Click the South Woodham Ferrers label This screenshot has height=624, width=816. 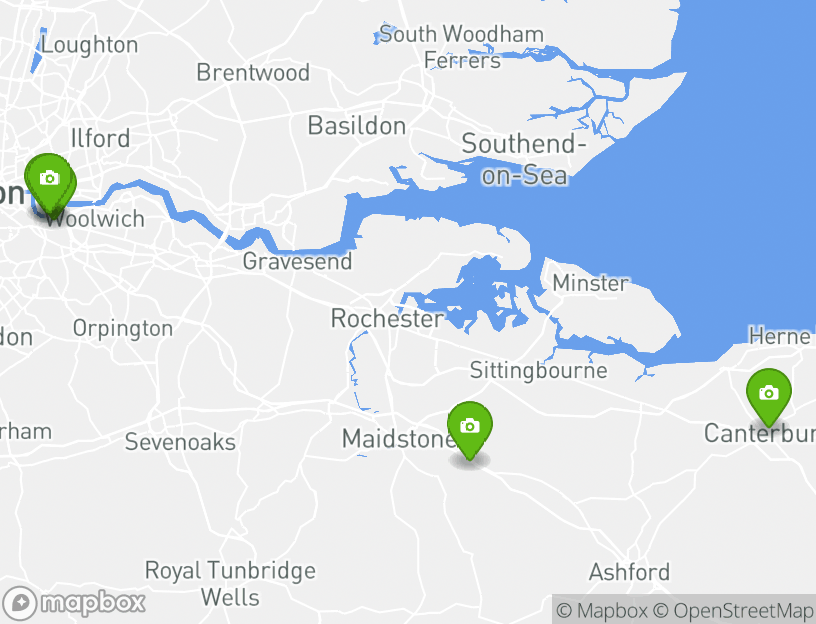pyautogui.click(x=462, y=47)
